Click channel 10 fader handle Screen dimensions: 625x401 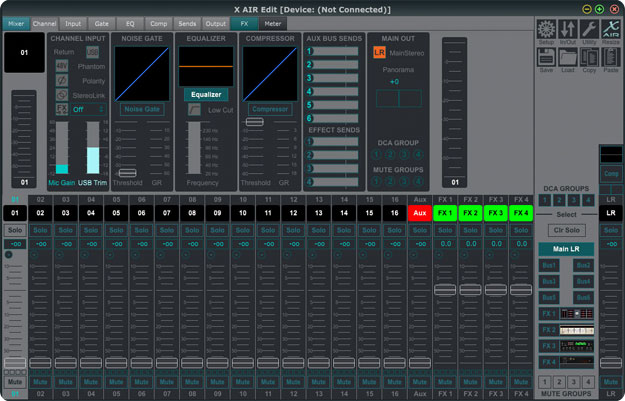point(243,363)
